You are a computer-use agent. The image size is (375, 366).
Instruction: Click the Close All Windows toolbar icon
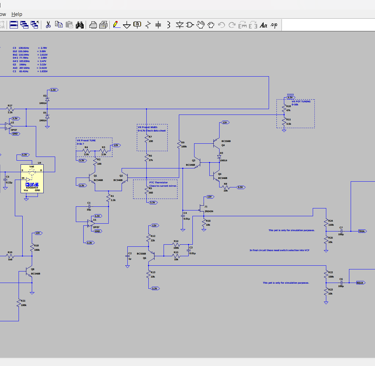click(x=35, y=25)
